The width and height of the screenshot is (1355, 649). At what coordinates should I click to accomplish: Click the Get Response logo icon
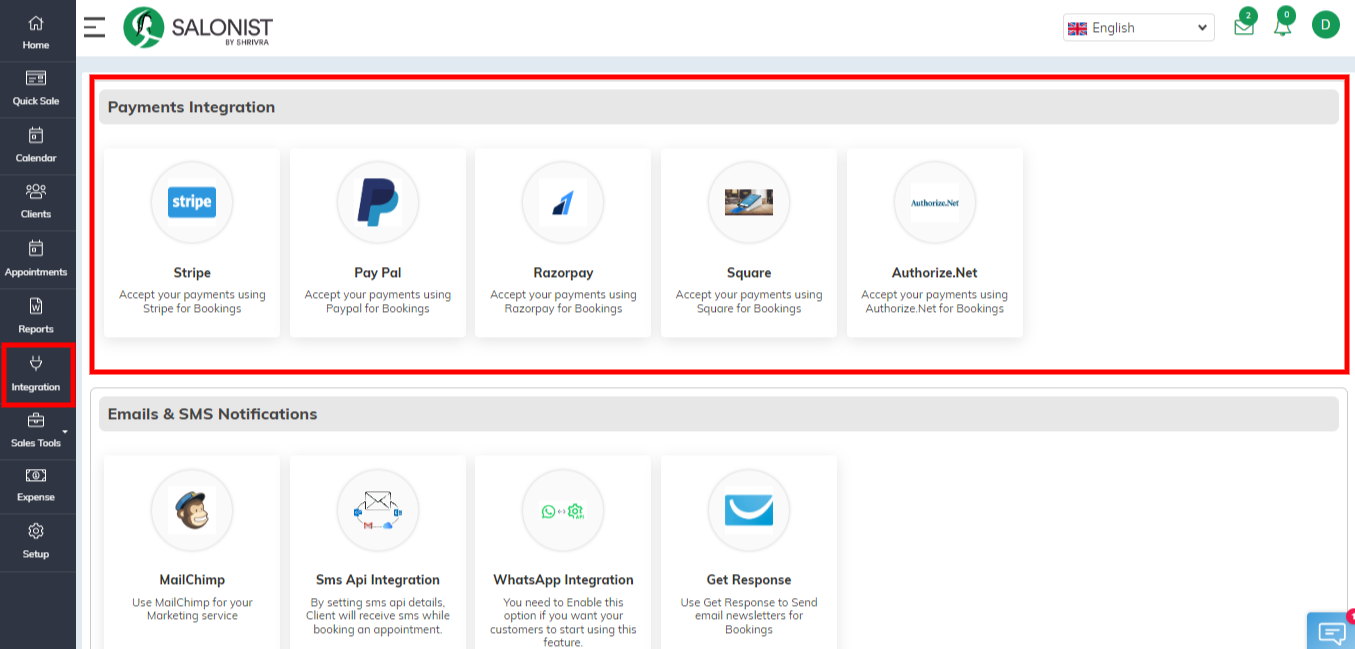749,509
